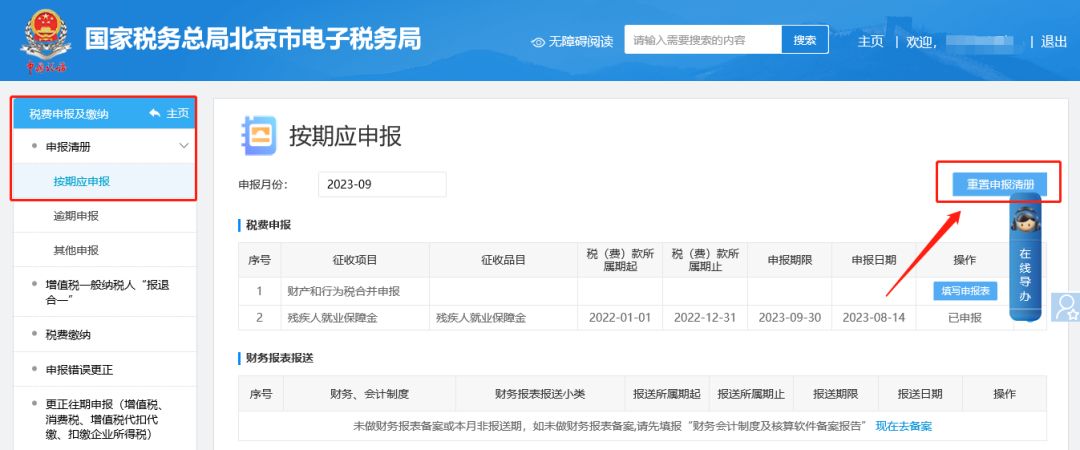Click the 现在去备案 link
Image resolution: width=1080 pixels, height=450 pixels.
coord(904,426)
